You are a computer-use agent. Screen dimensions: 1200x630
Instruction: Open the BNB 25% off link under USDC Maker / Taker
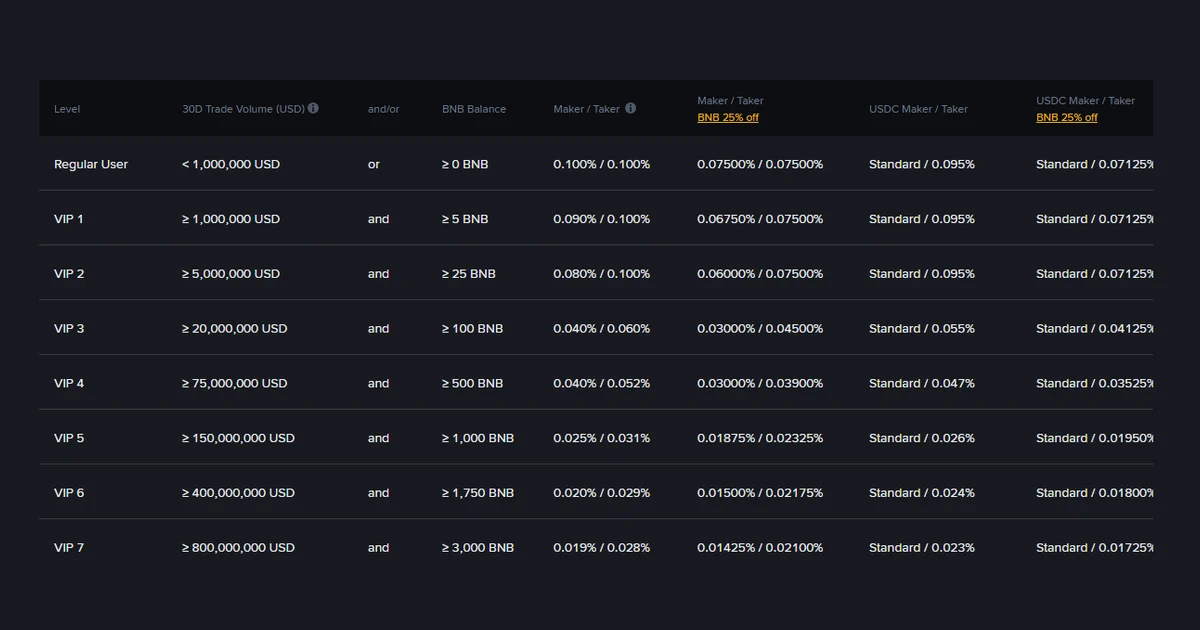click(x=1067, y=118)
